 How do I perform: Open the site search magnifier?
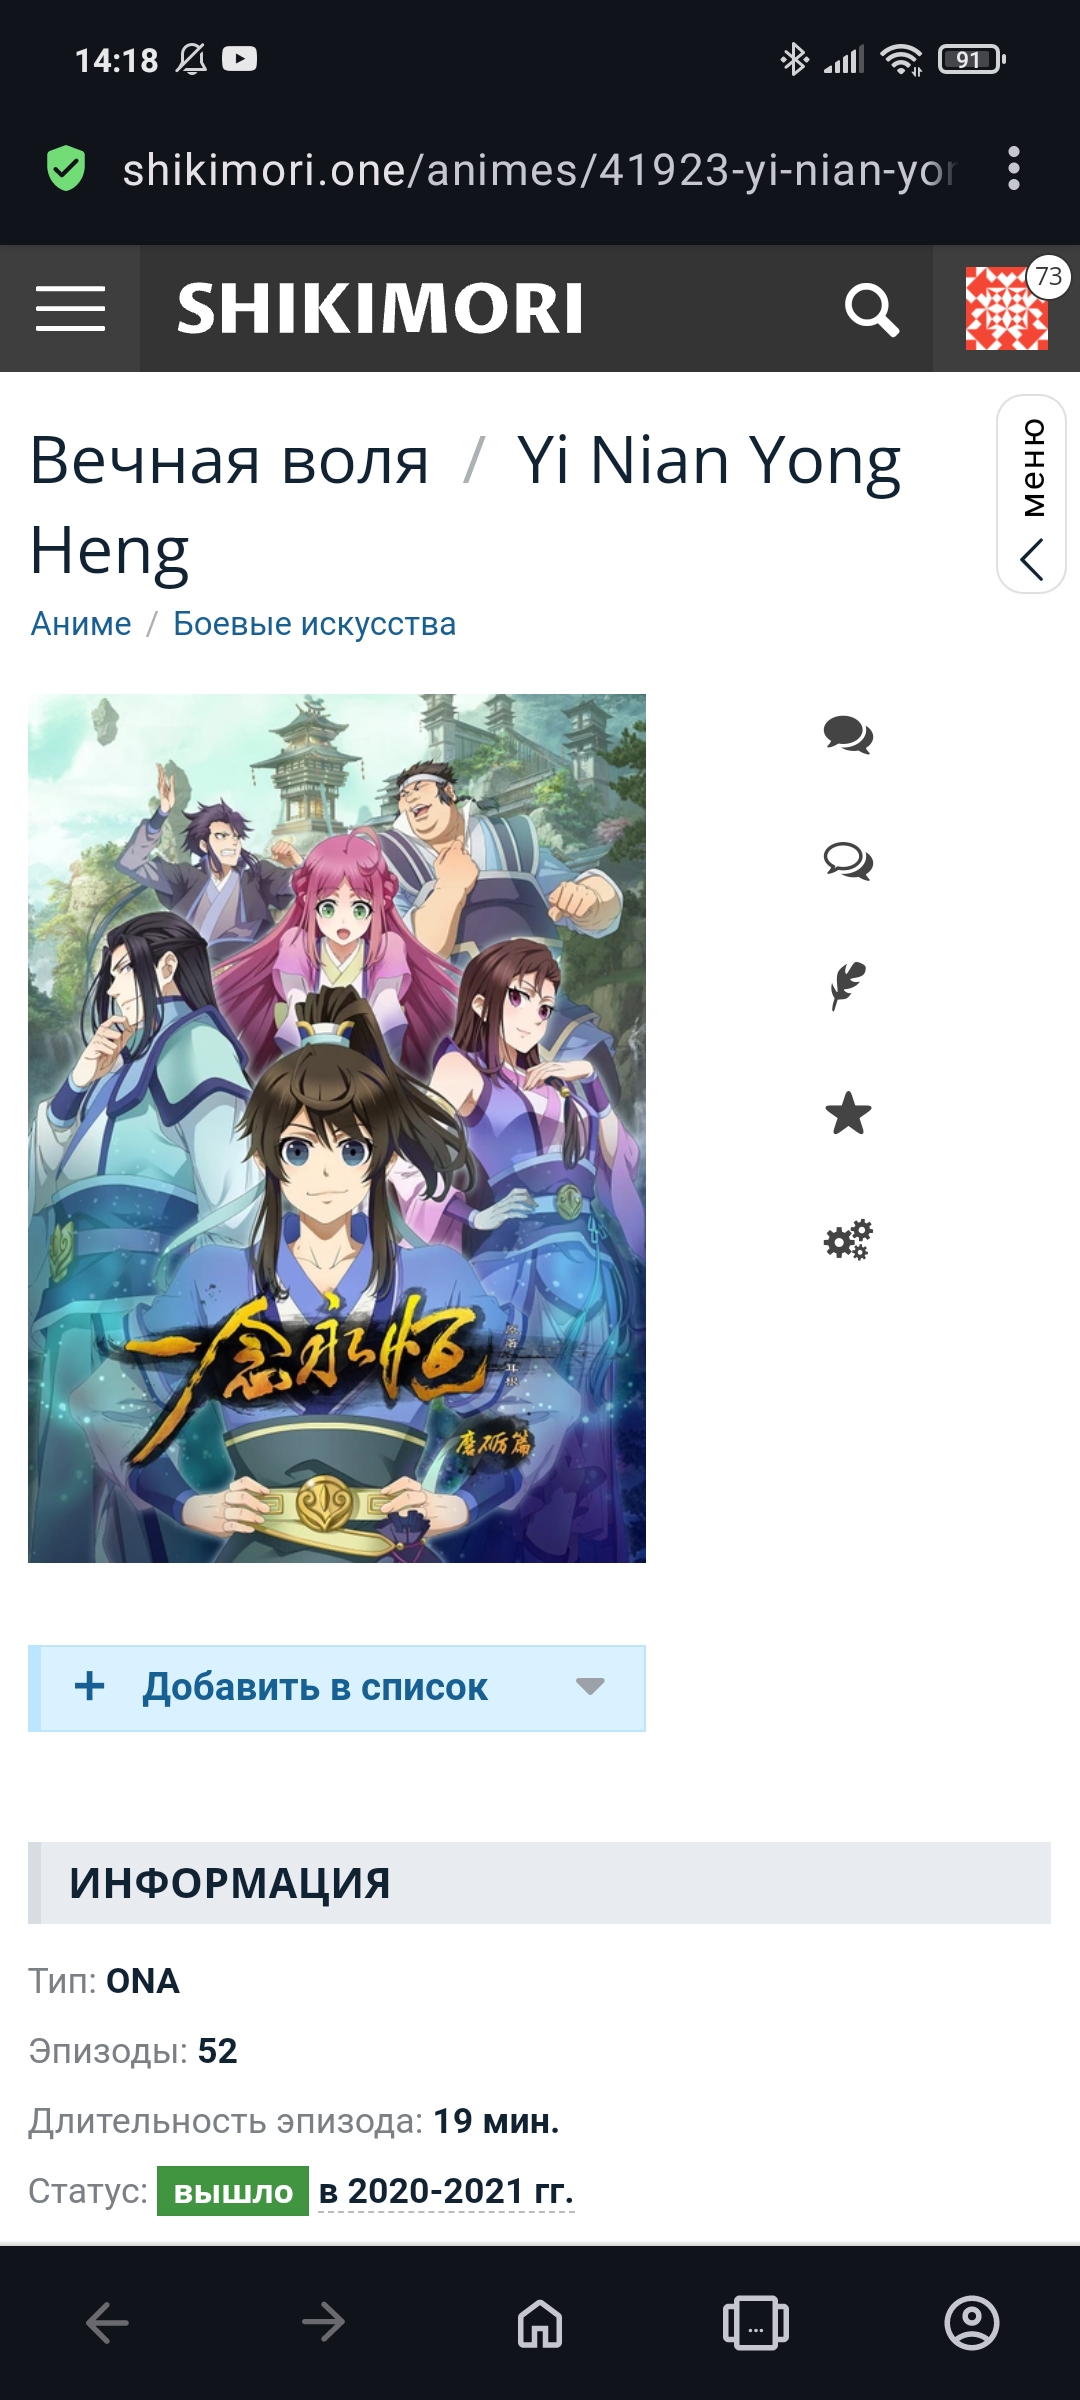[x=871, y=309]
